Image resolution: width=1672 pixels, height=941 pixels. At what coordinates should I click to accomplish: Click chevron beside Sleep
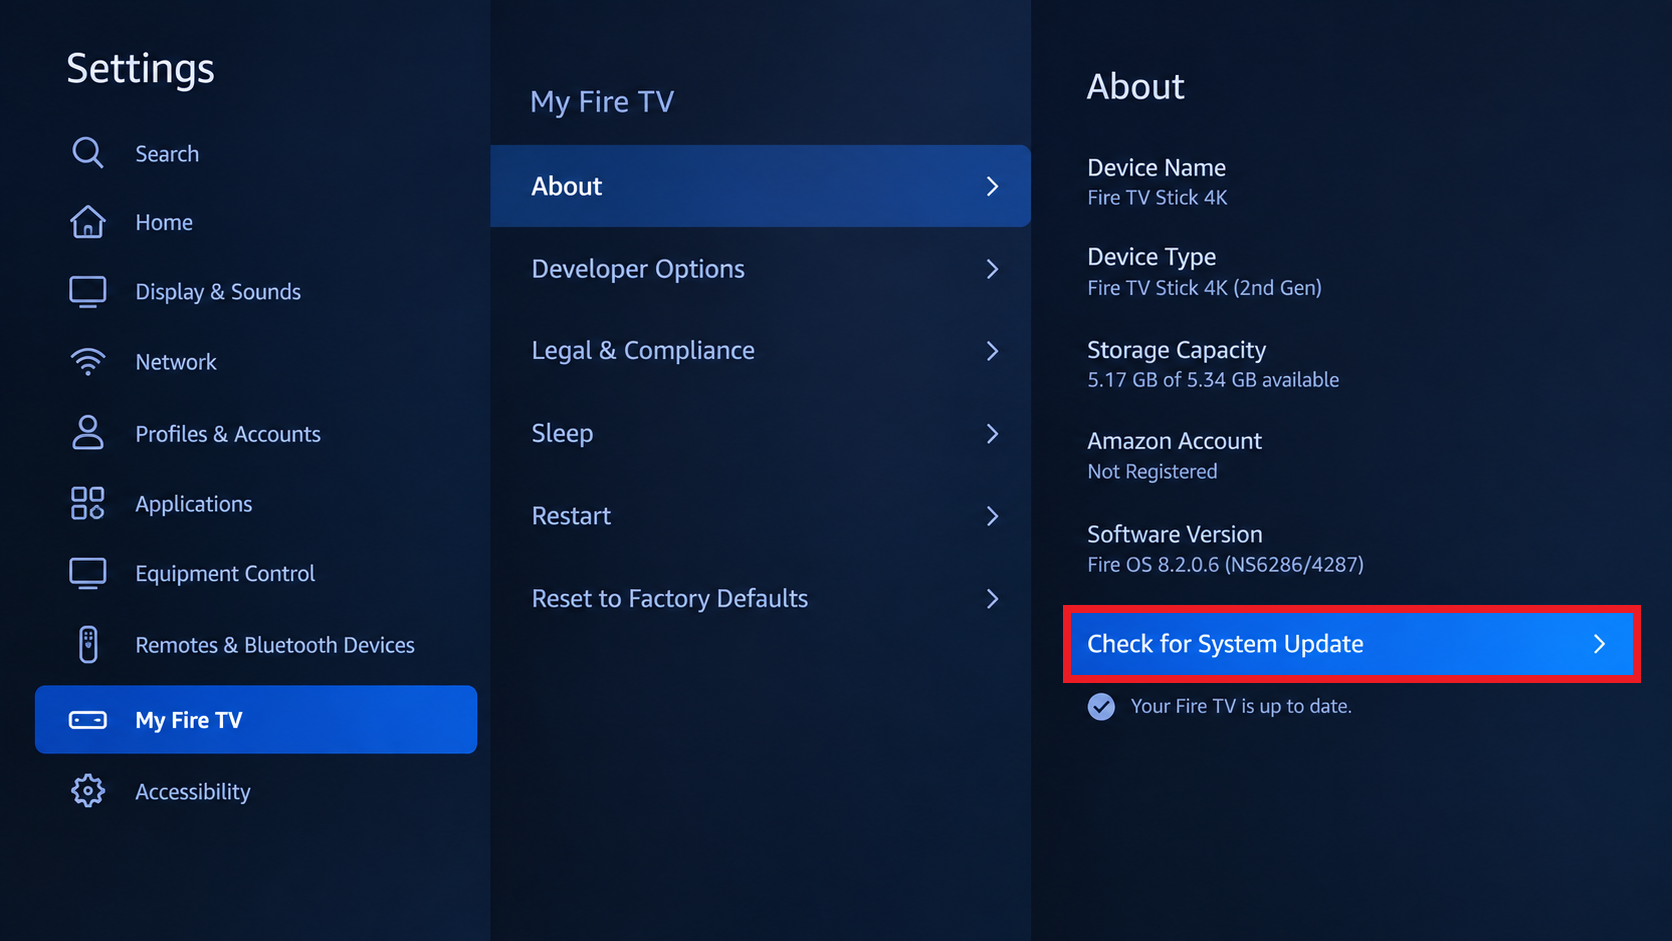992,434
